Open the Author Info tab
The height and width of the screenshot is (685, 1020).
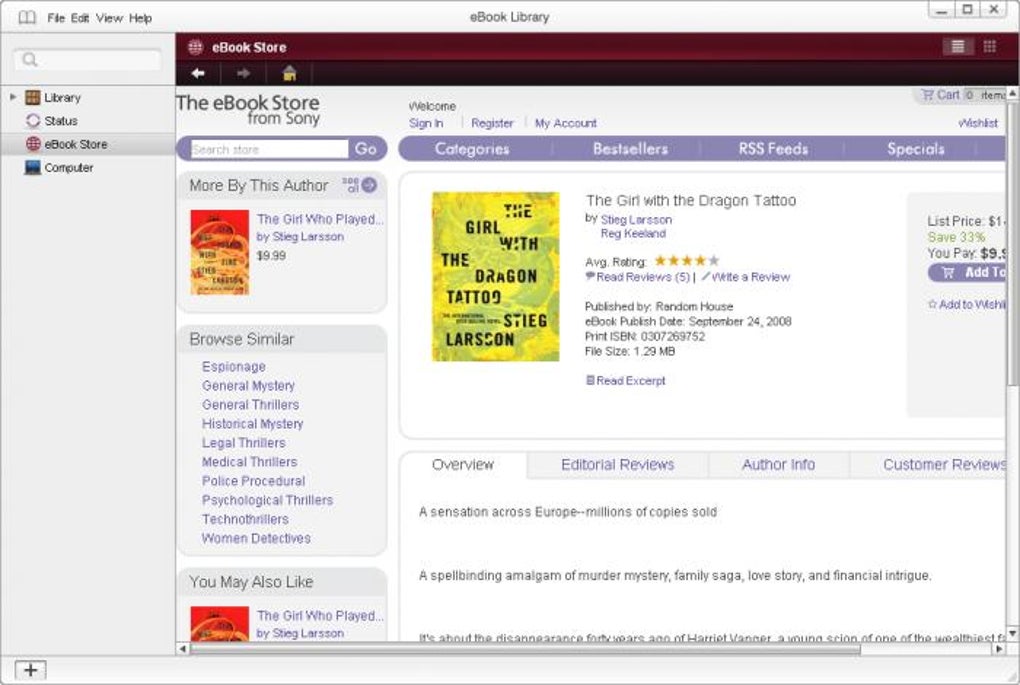(x=778, y=465)
